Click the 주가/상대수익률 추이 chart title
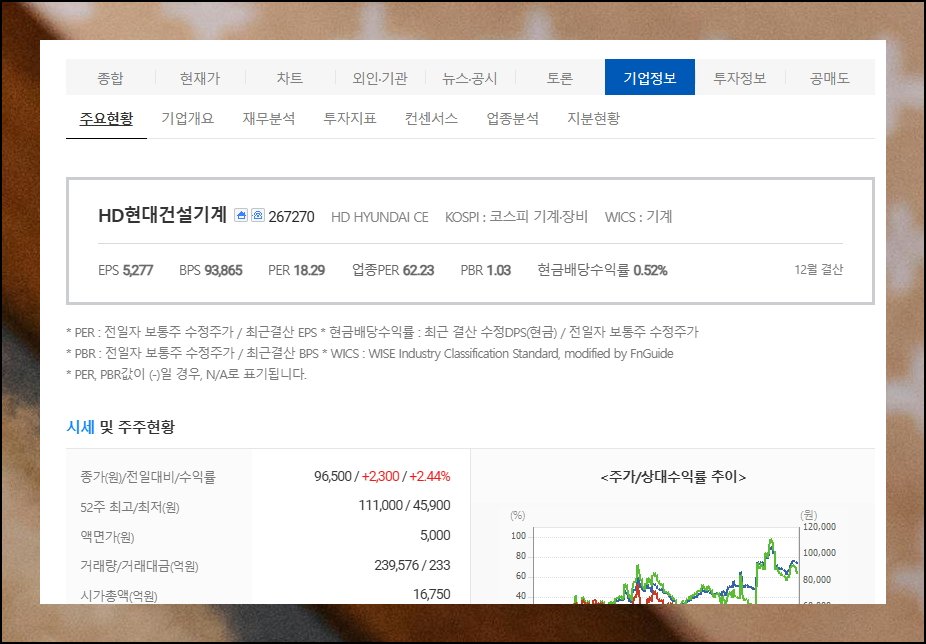This screenshot has height=644, width=926. click(x=673, y=477)
